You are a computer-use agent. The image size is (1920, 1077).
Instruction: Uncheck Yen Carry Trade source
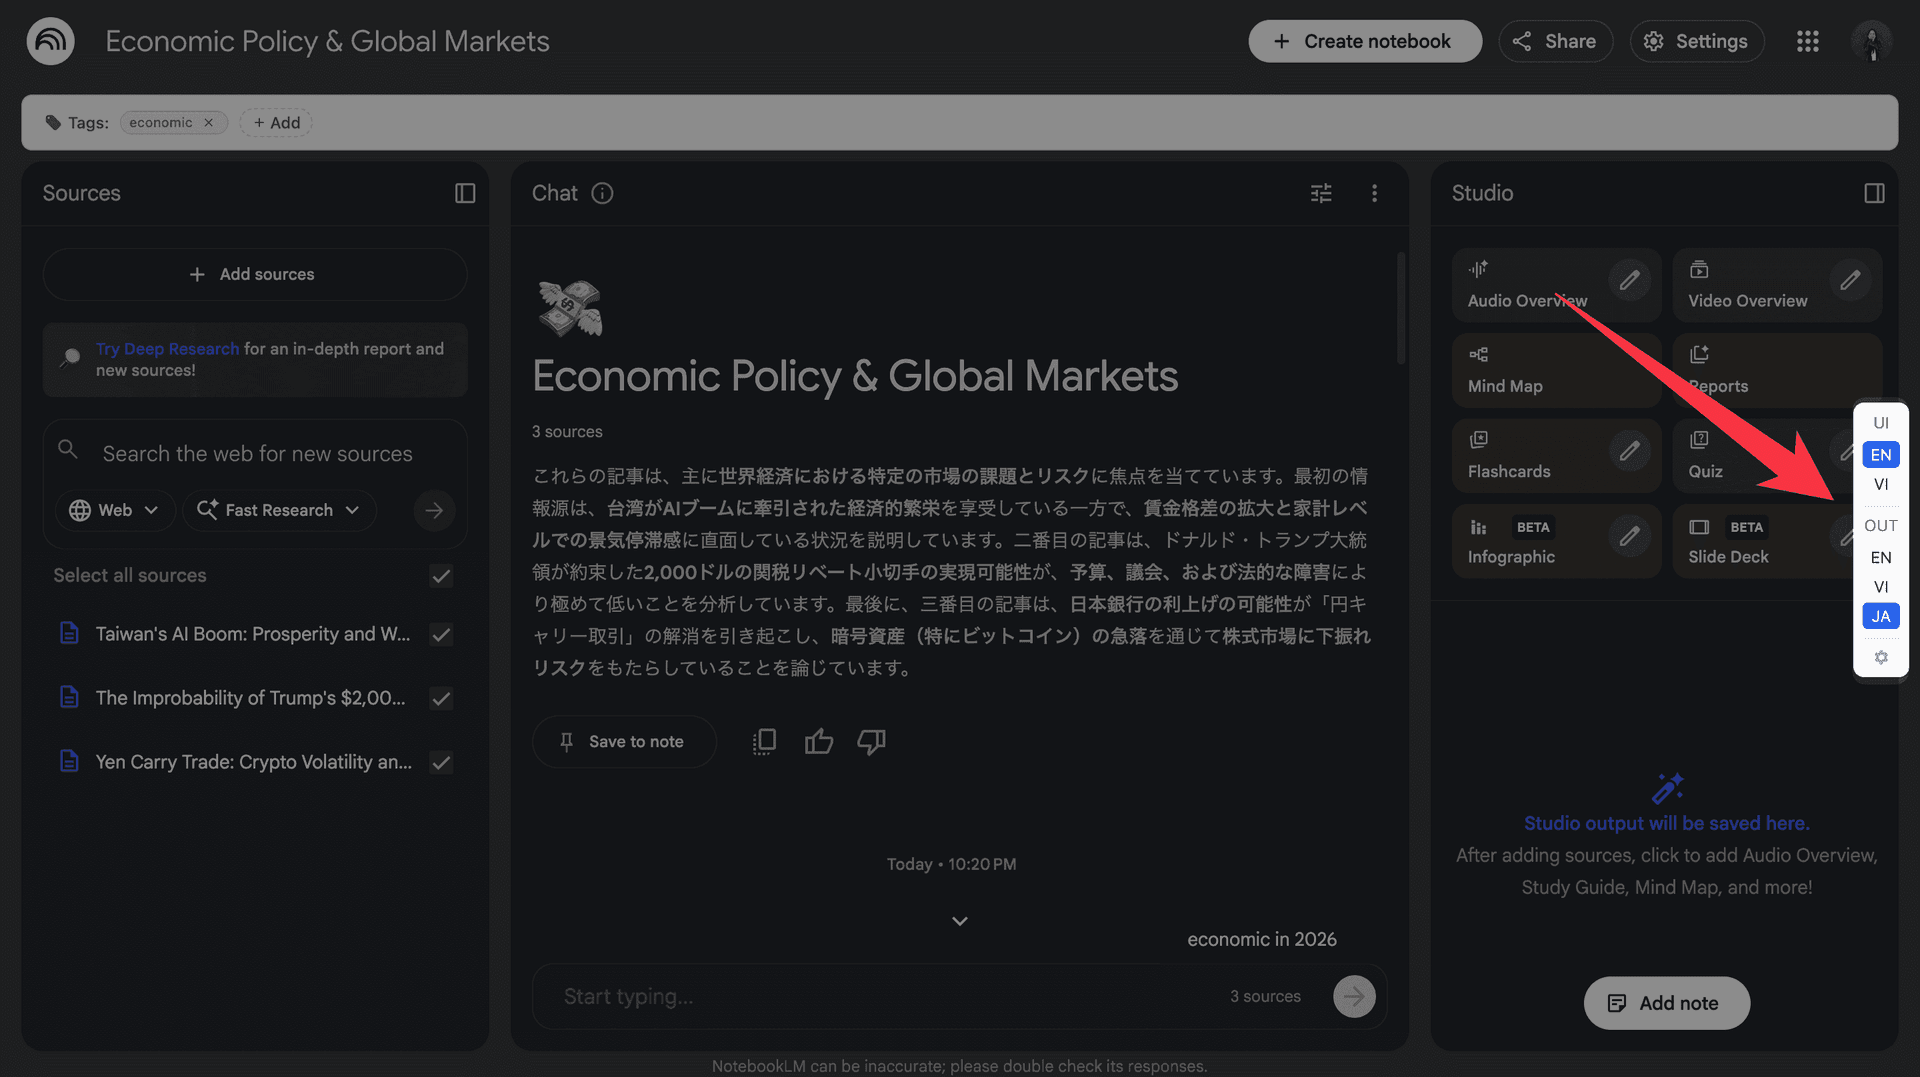coord(441,763)
